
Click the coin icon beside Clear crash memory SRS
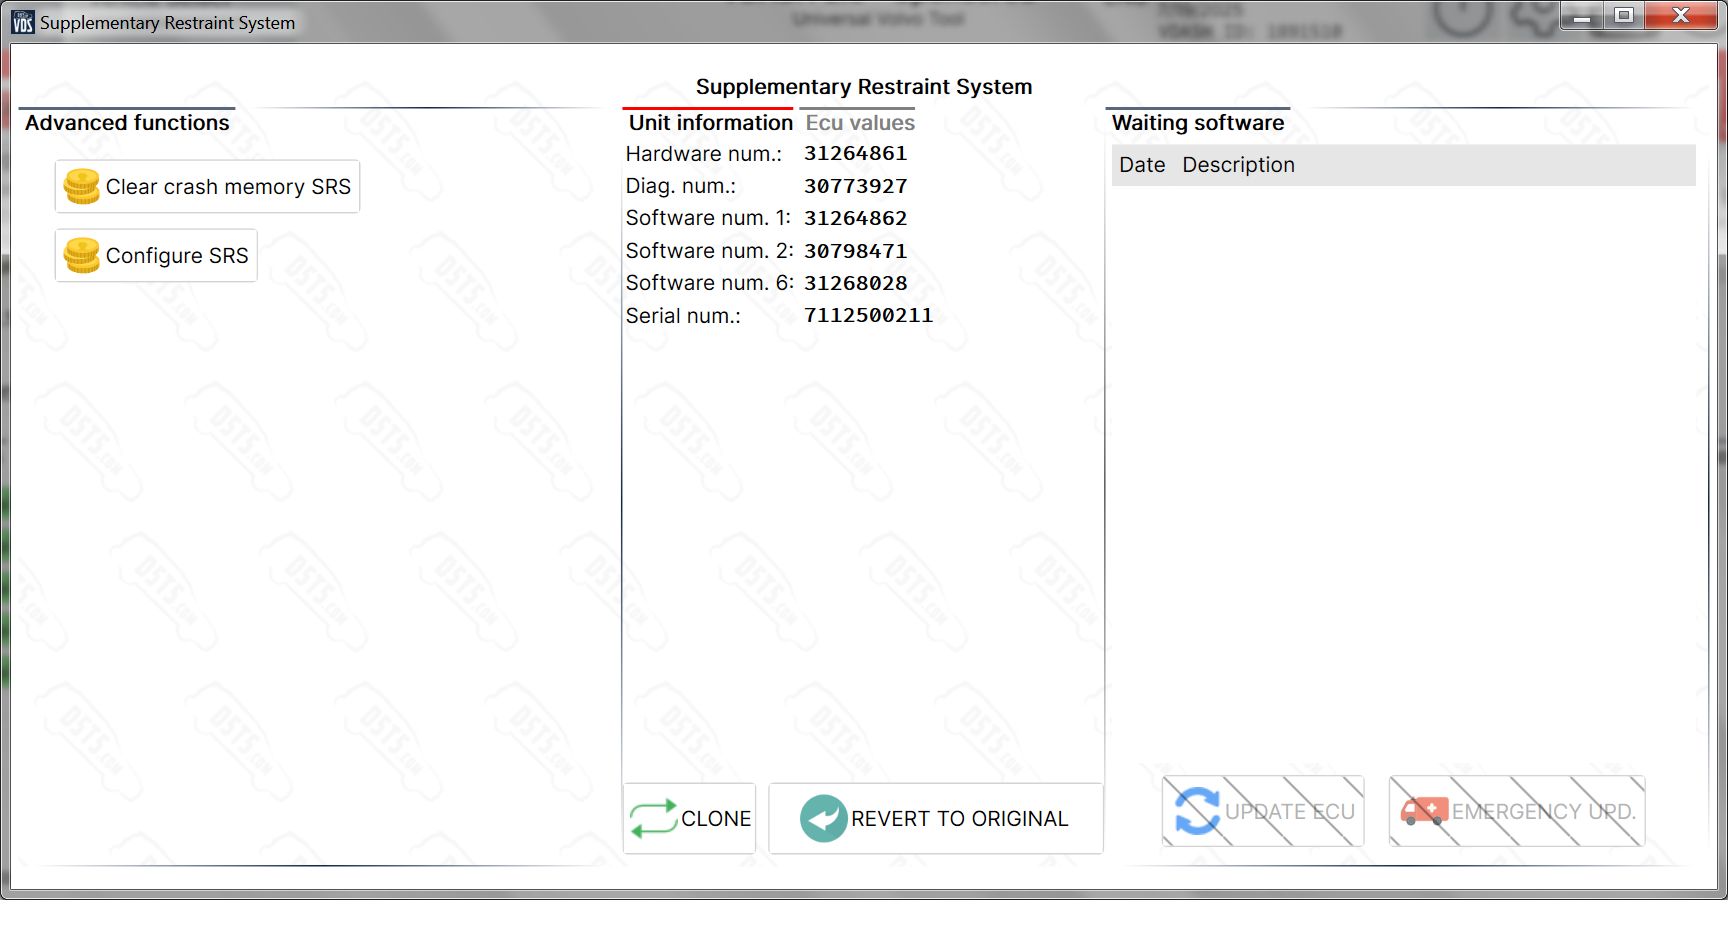pyautogui.click(x=82, y=186)
